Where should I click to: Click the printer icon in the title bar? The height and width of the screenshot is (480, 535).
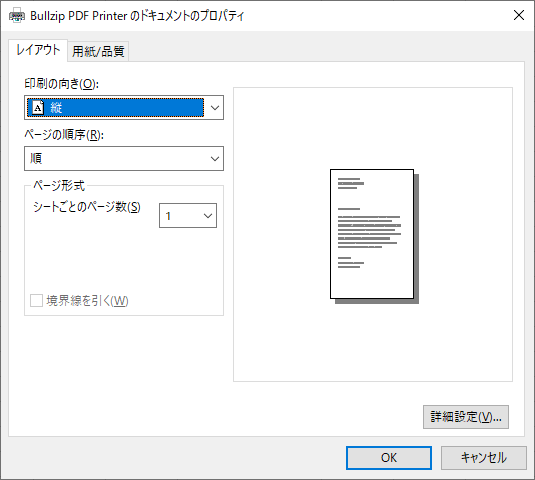tap(17, 16)
